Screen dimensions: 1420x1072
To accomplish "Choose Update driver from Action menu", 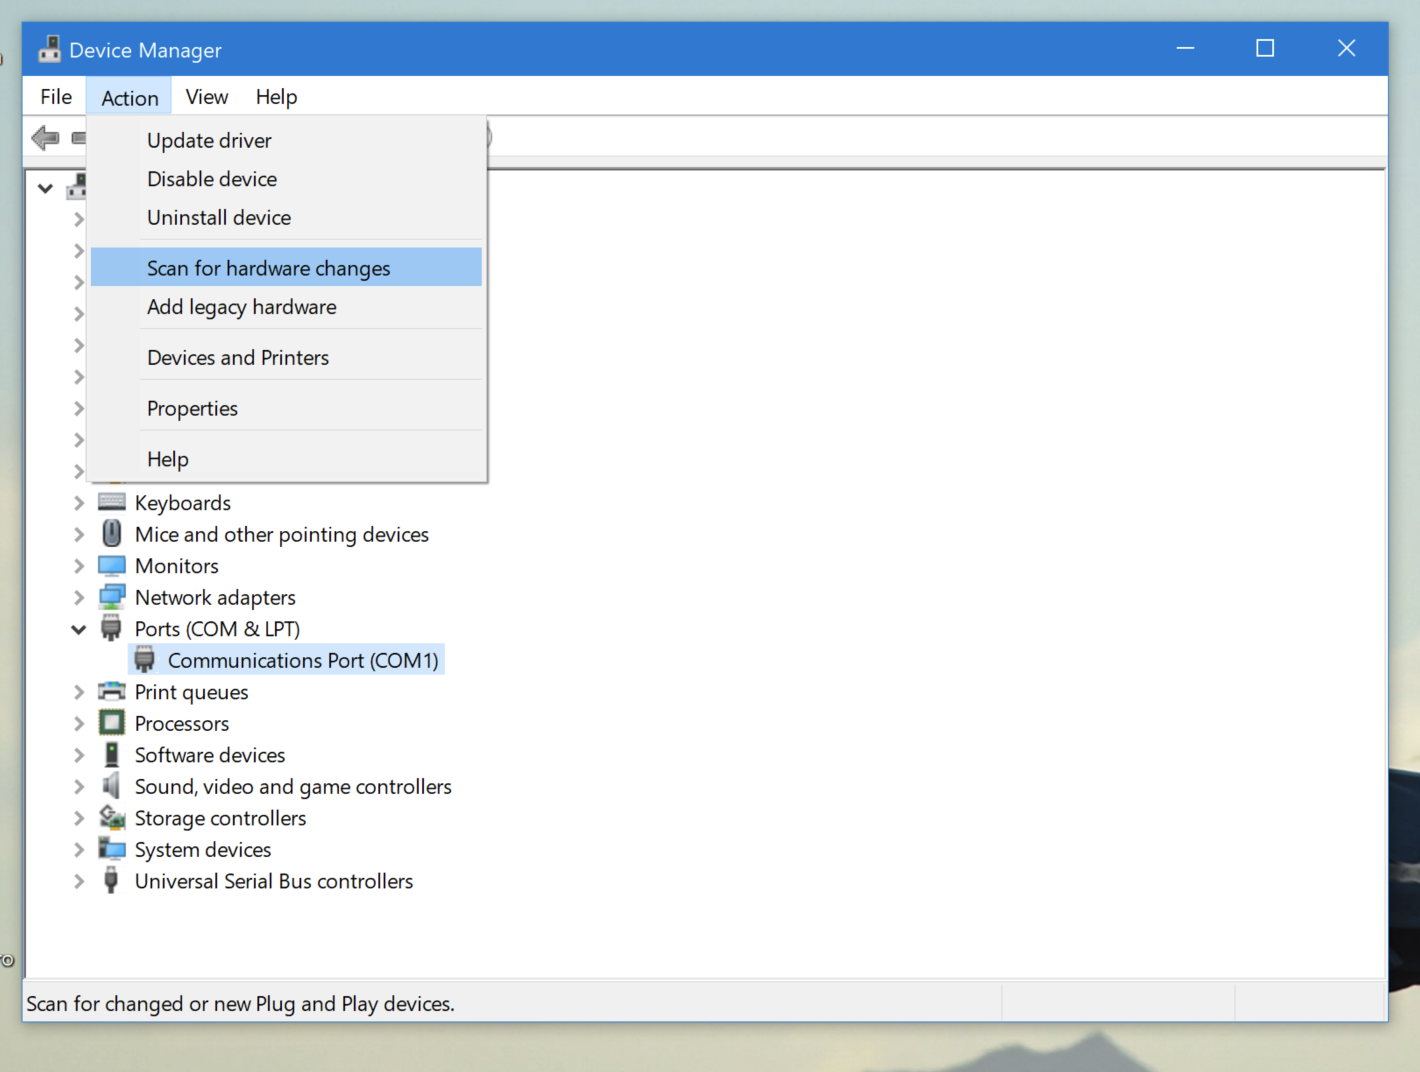I will click(286, 141).
